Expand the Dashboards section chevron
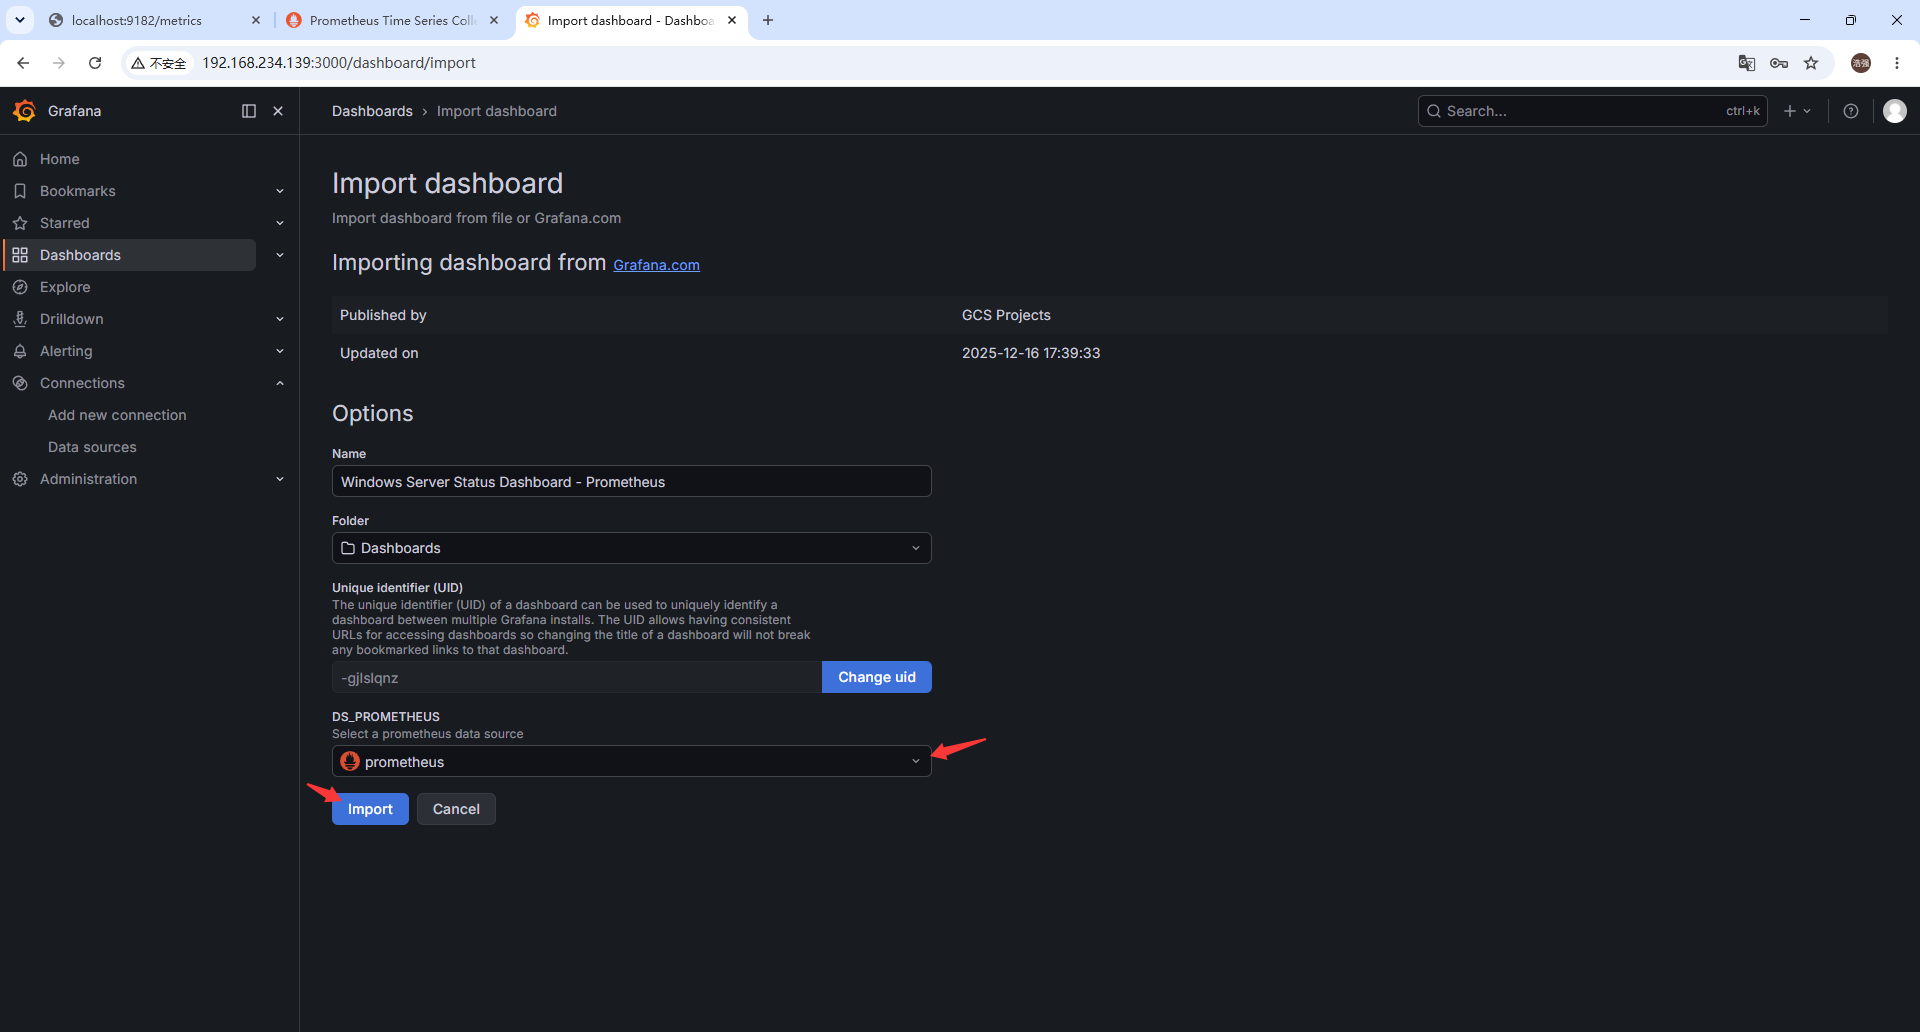This screenshot has width=1920, height=1032. (280, 255)
